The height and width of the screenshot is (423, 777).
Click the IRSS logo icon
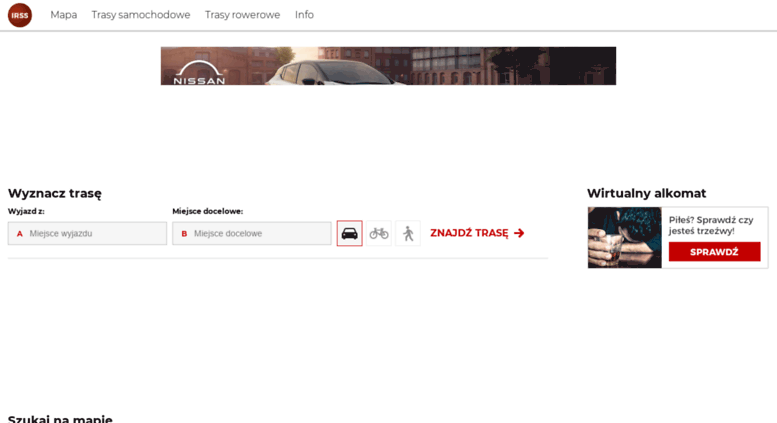[20, 15]
